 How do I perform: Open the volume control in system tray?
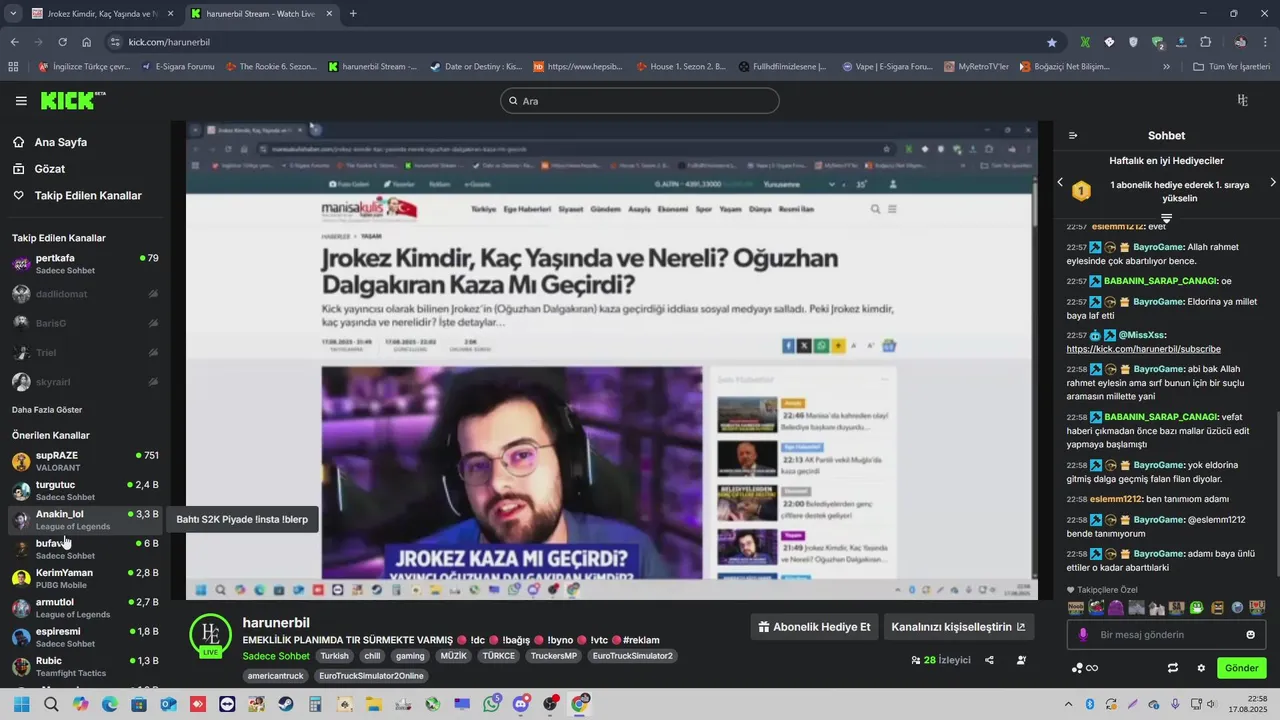point(1210,704)
